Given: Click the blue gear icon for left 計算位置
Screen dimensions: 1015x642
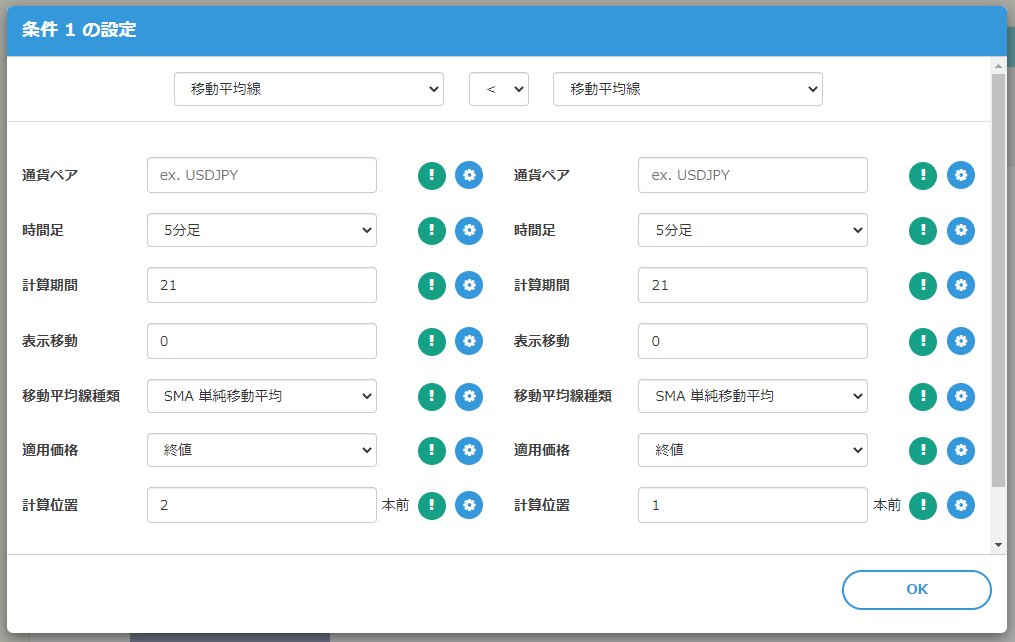Looking at the screenshot, I should pos(469,506).
